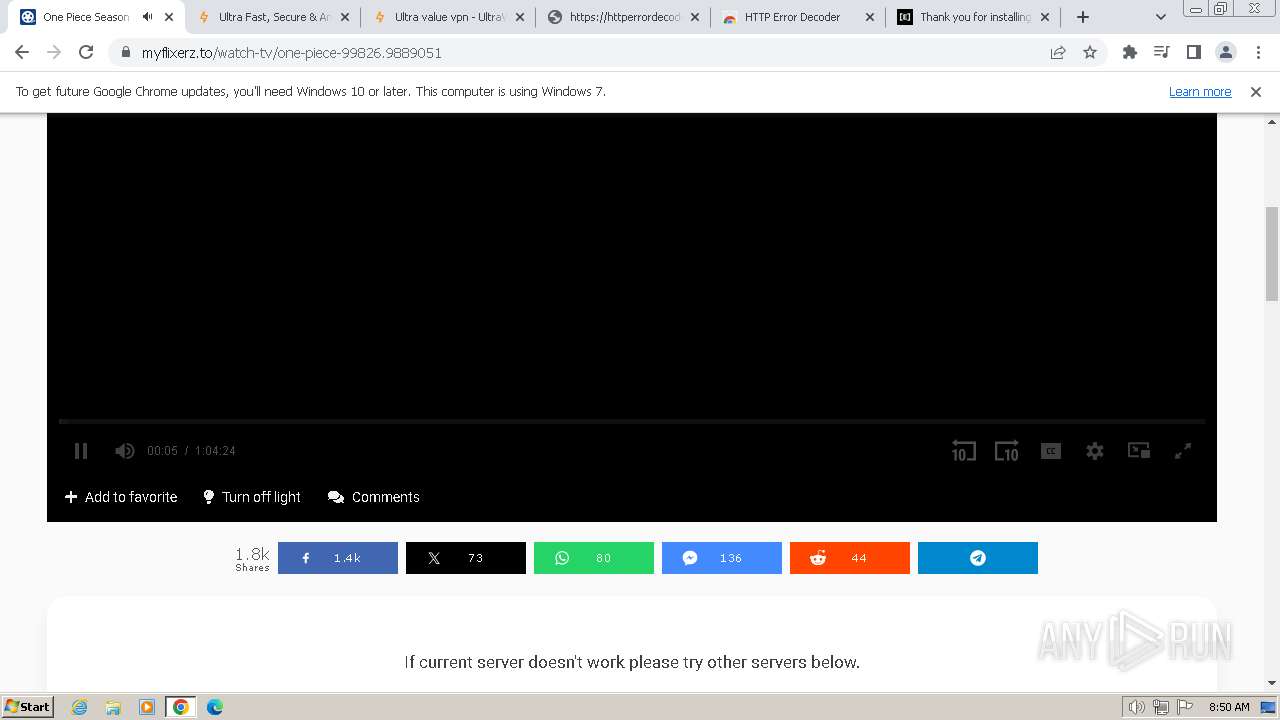Switch to Ultra Fast, Secure tab
This screenshot has height=720, width=1280.
tap(274, 17)
